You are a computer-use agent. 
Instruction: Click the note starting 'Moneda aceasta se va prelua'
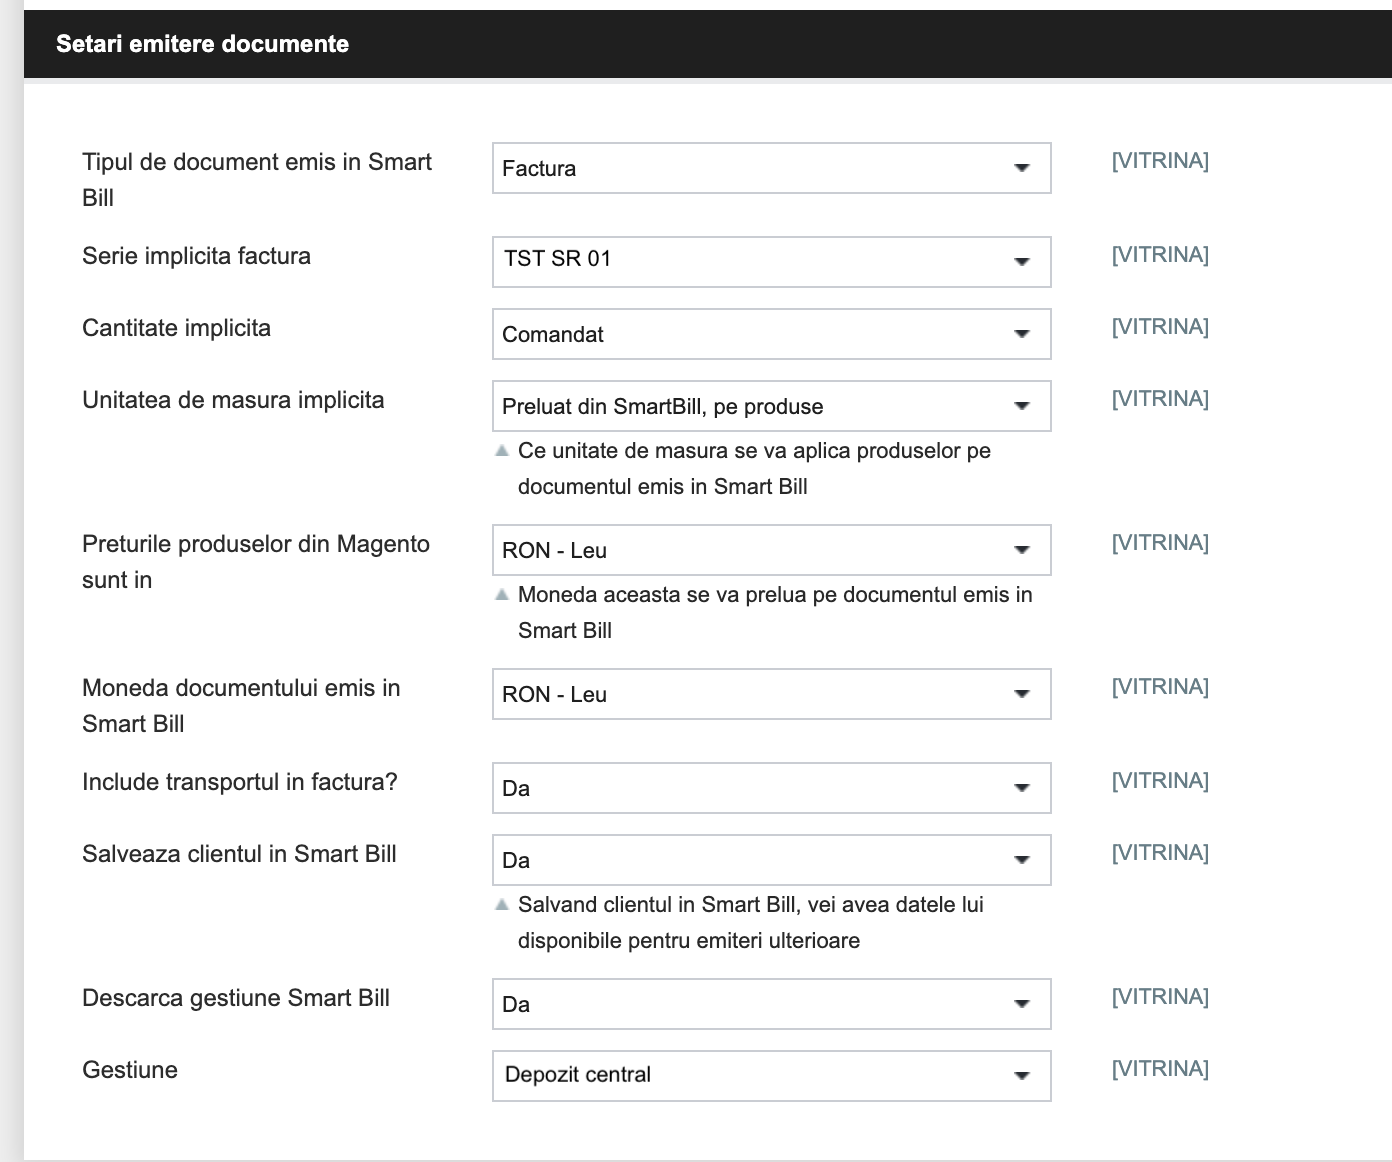tap(775, 613)
